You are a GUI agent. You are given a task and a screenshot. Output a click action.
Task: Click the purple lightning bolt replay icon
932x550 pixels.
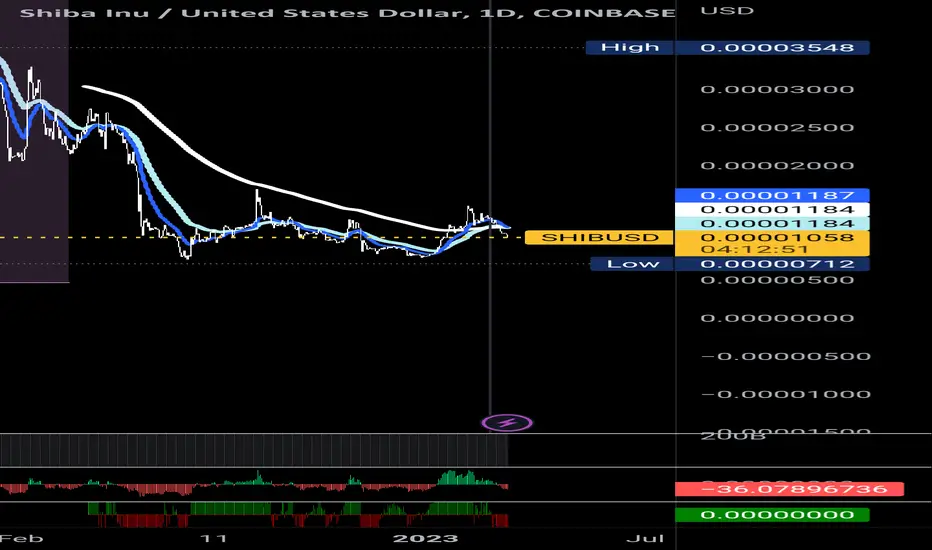pyautogui.click(x=507, y=423)
